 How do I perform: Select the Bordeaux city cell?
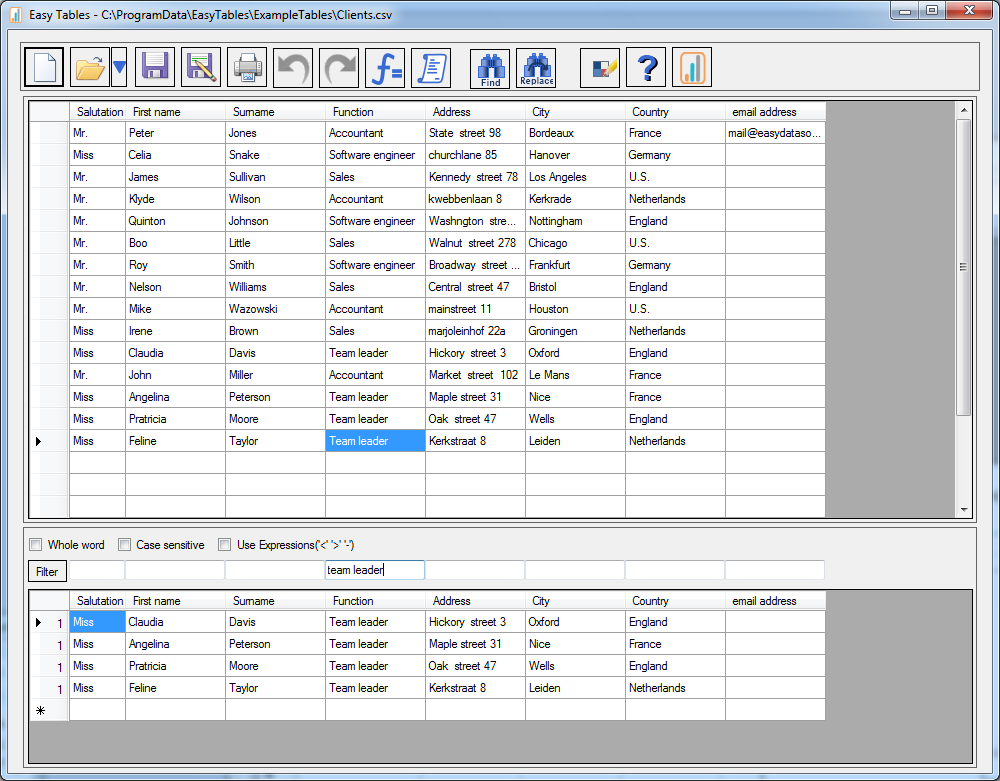tap(575, 133)
